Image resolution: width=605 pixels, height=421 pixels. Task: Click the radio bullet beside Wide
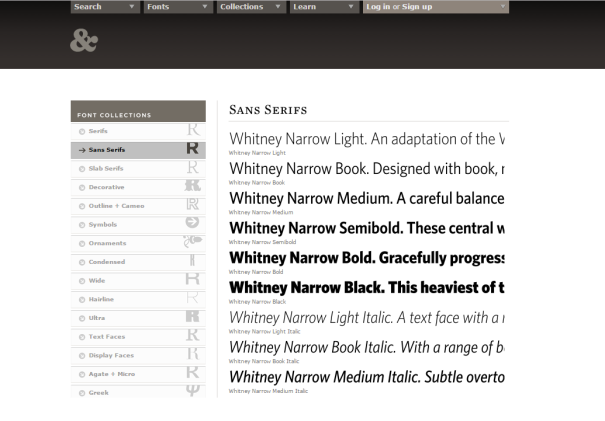[x=82, y=281]
